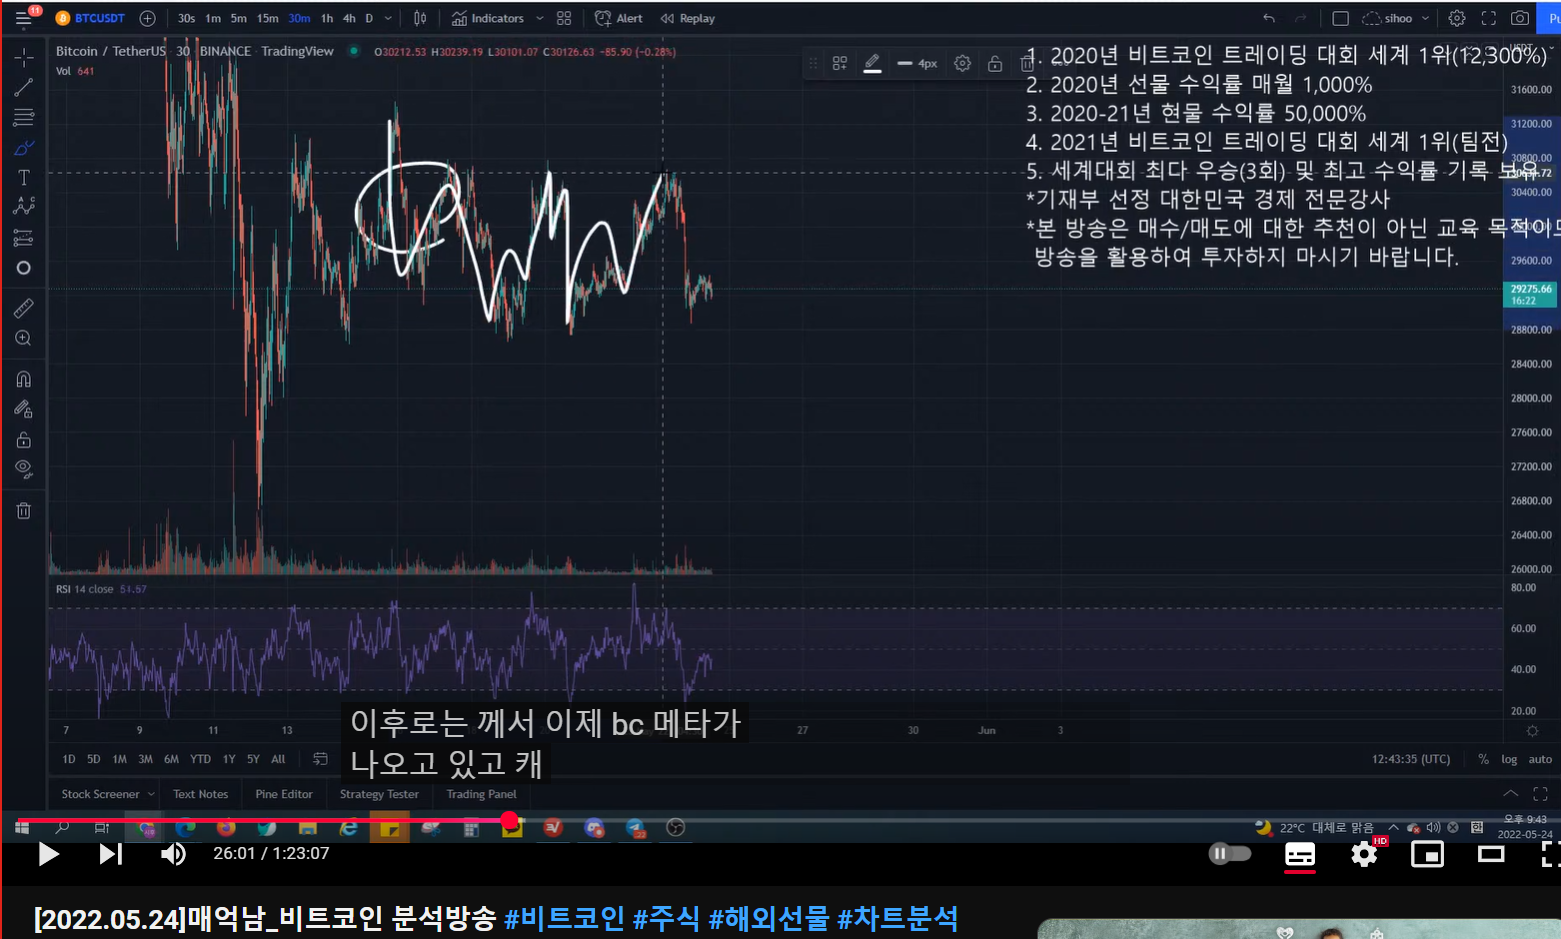Open drawing settings gear in floating toolbar
Viewport: 1561px width, 939px height.
point(962,63)
